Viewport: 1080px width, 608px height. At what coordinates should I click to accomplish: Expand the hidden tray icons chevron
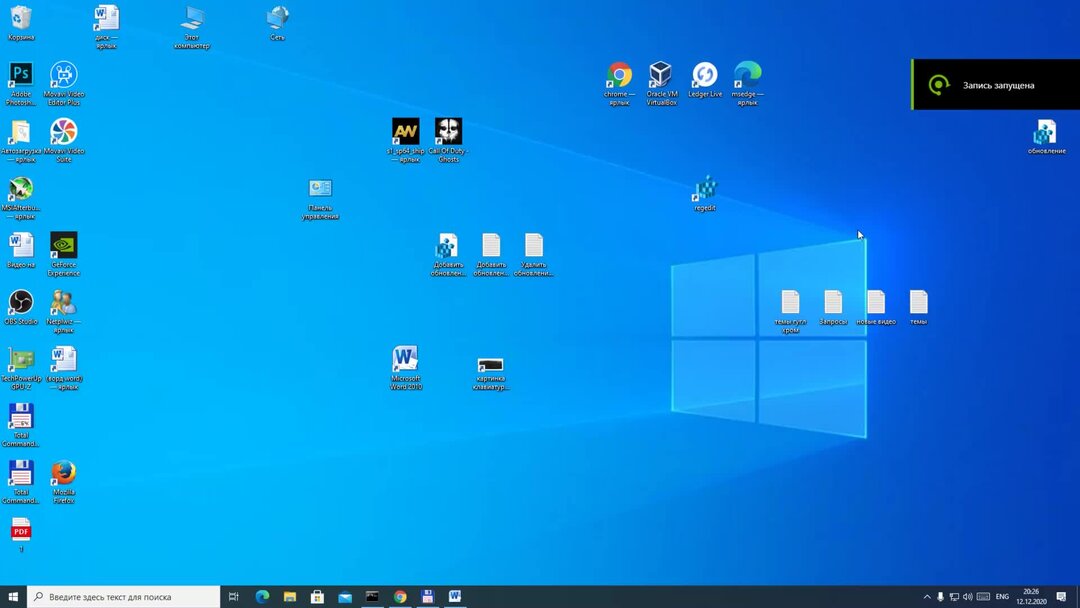pyautogui.click(x=926, y=596)
